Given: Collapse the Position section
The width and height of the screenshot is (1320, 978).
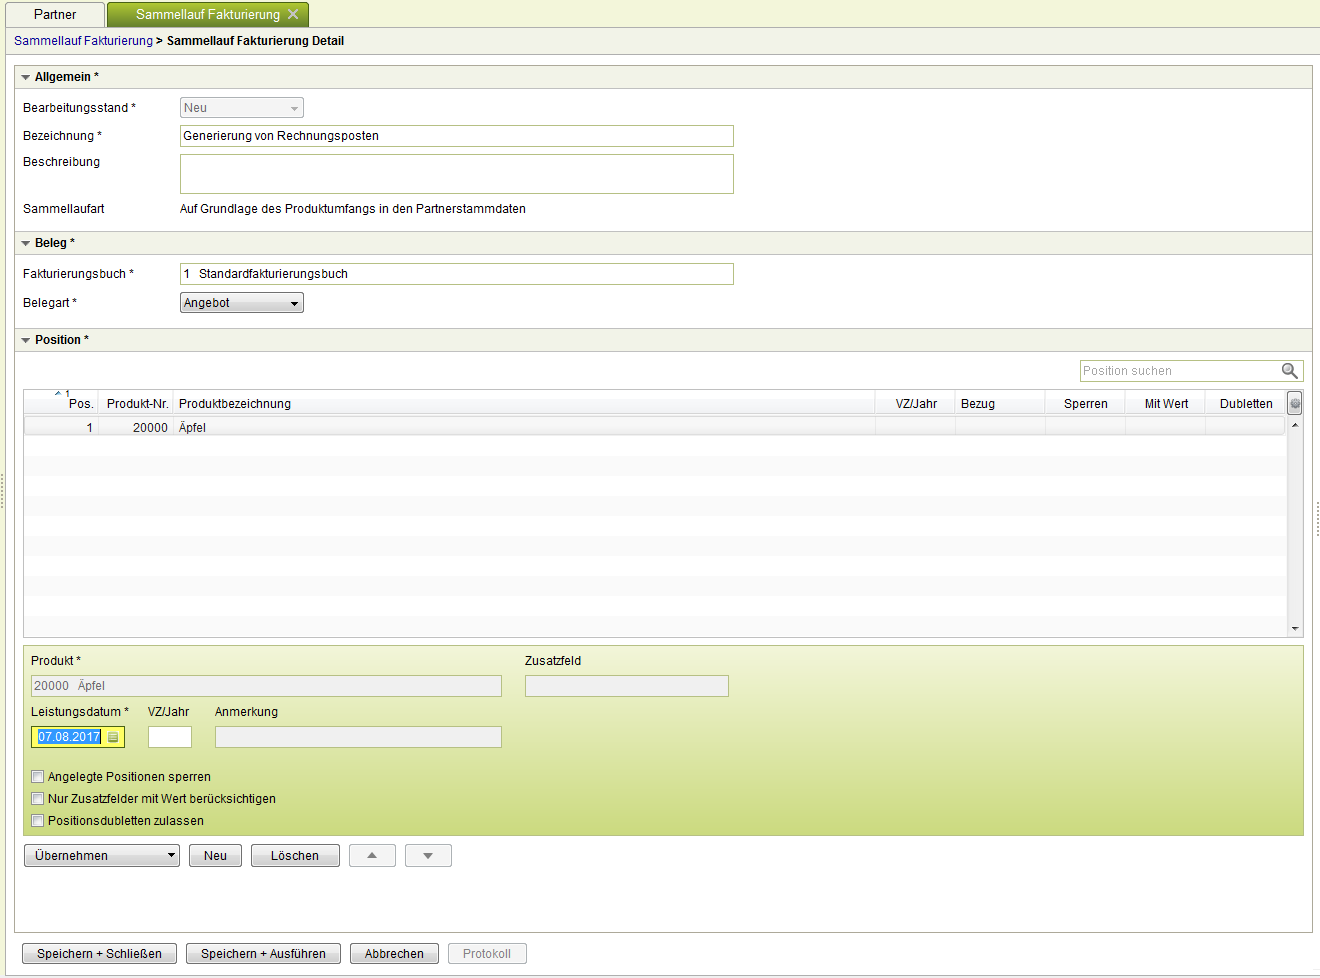Looking at the screenshot, I should pos(26,340).
